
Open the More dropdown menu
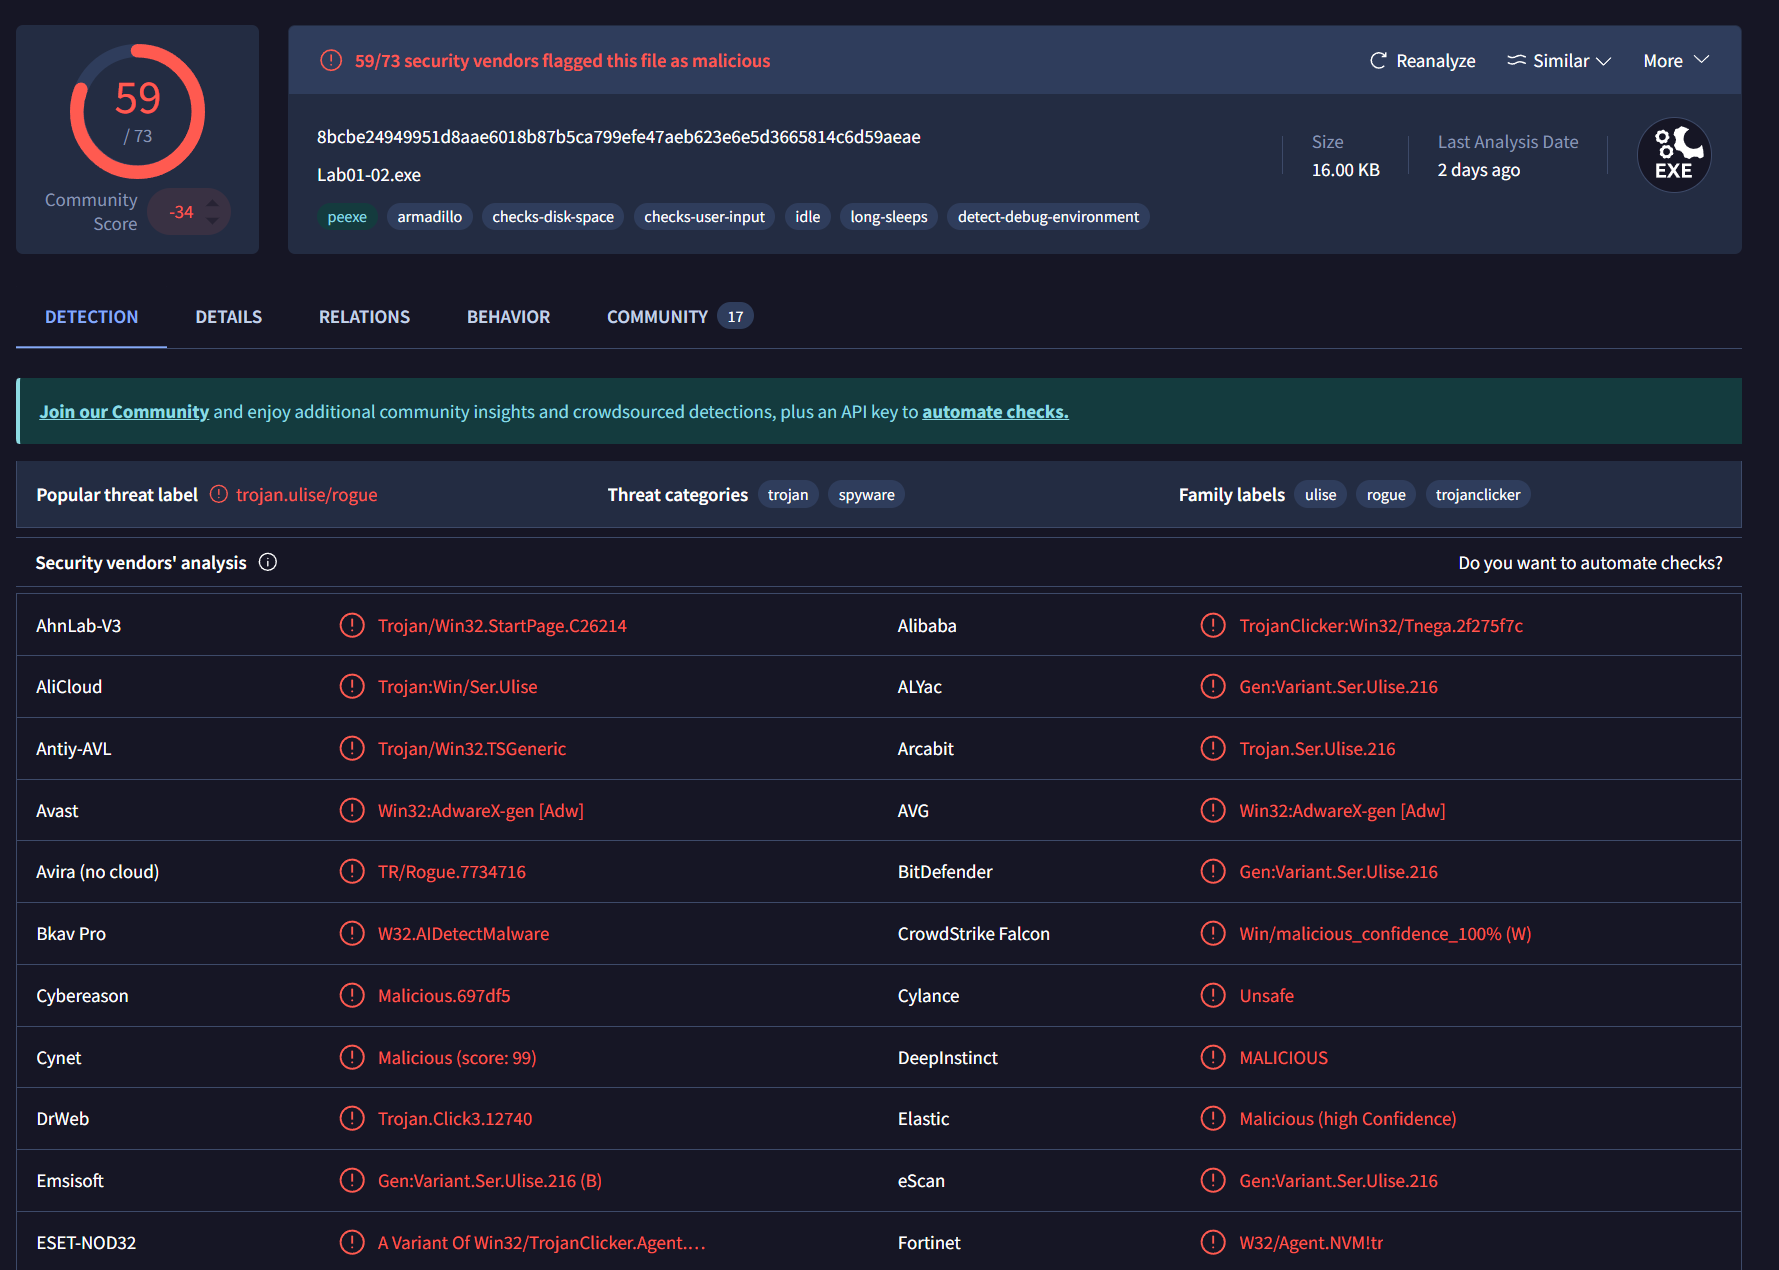(1677, 61)
